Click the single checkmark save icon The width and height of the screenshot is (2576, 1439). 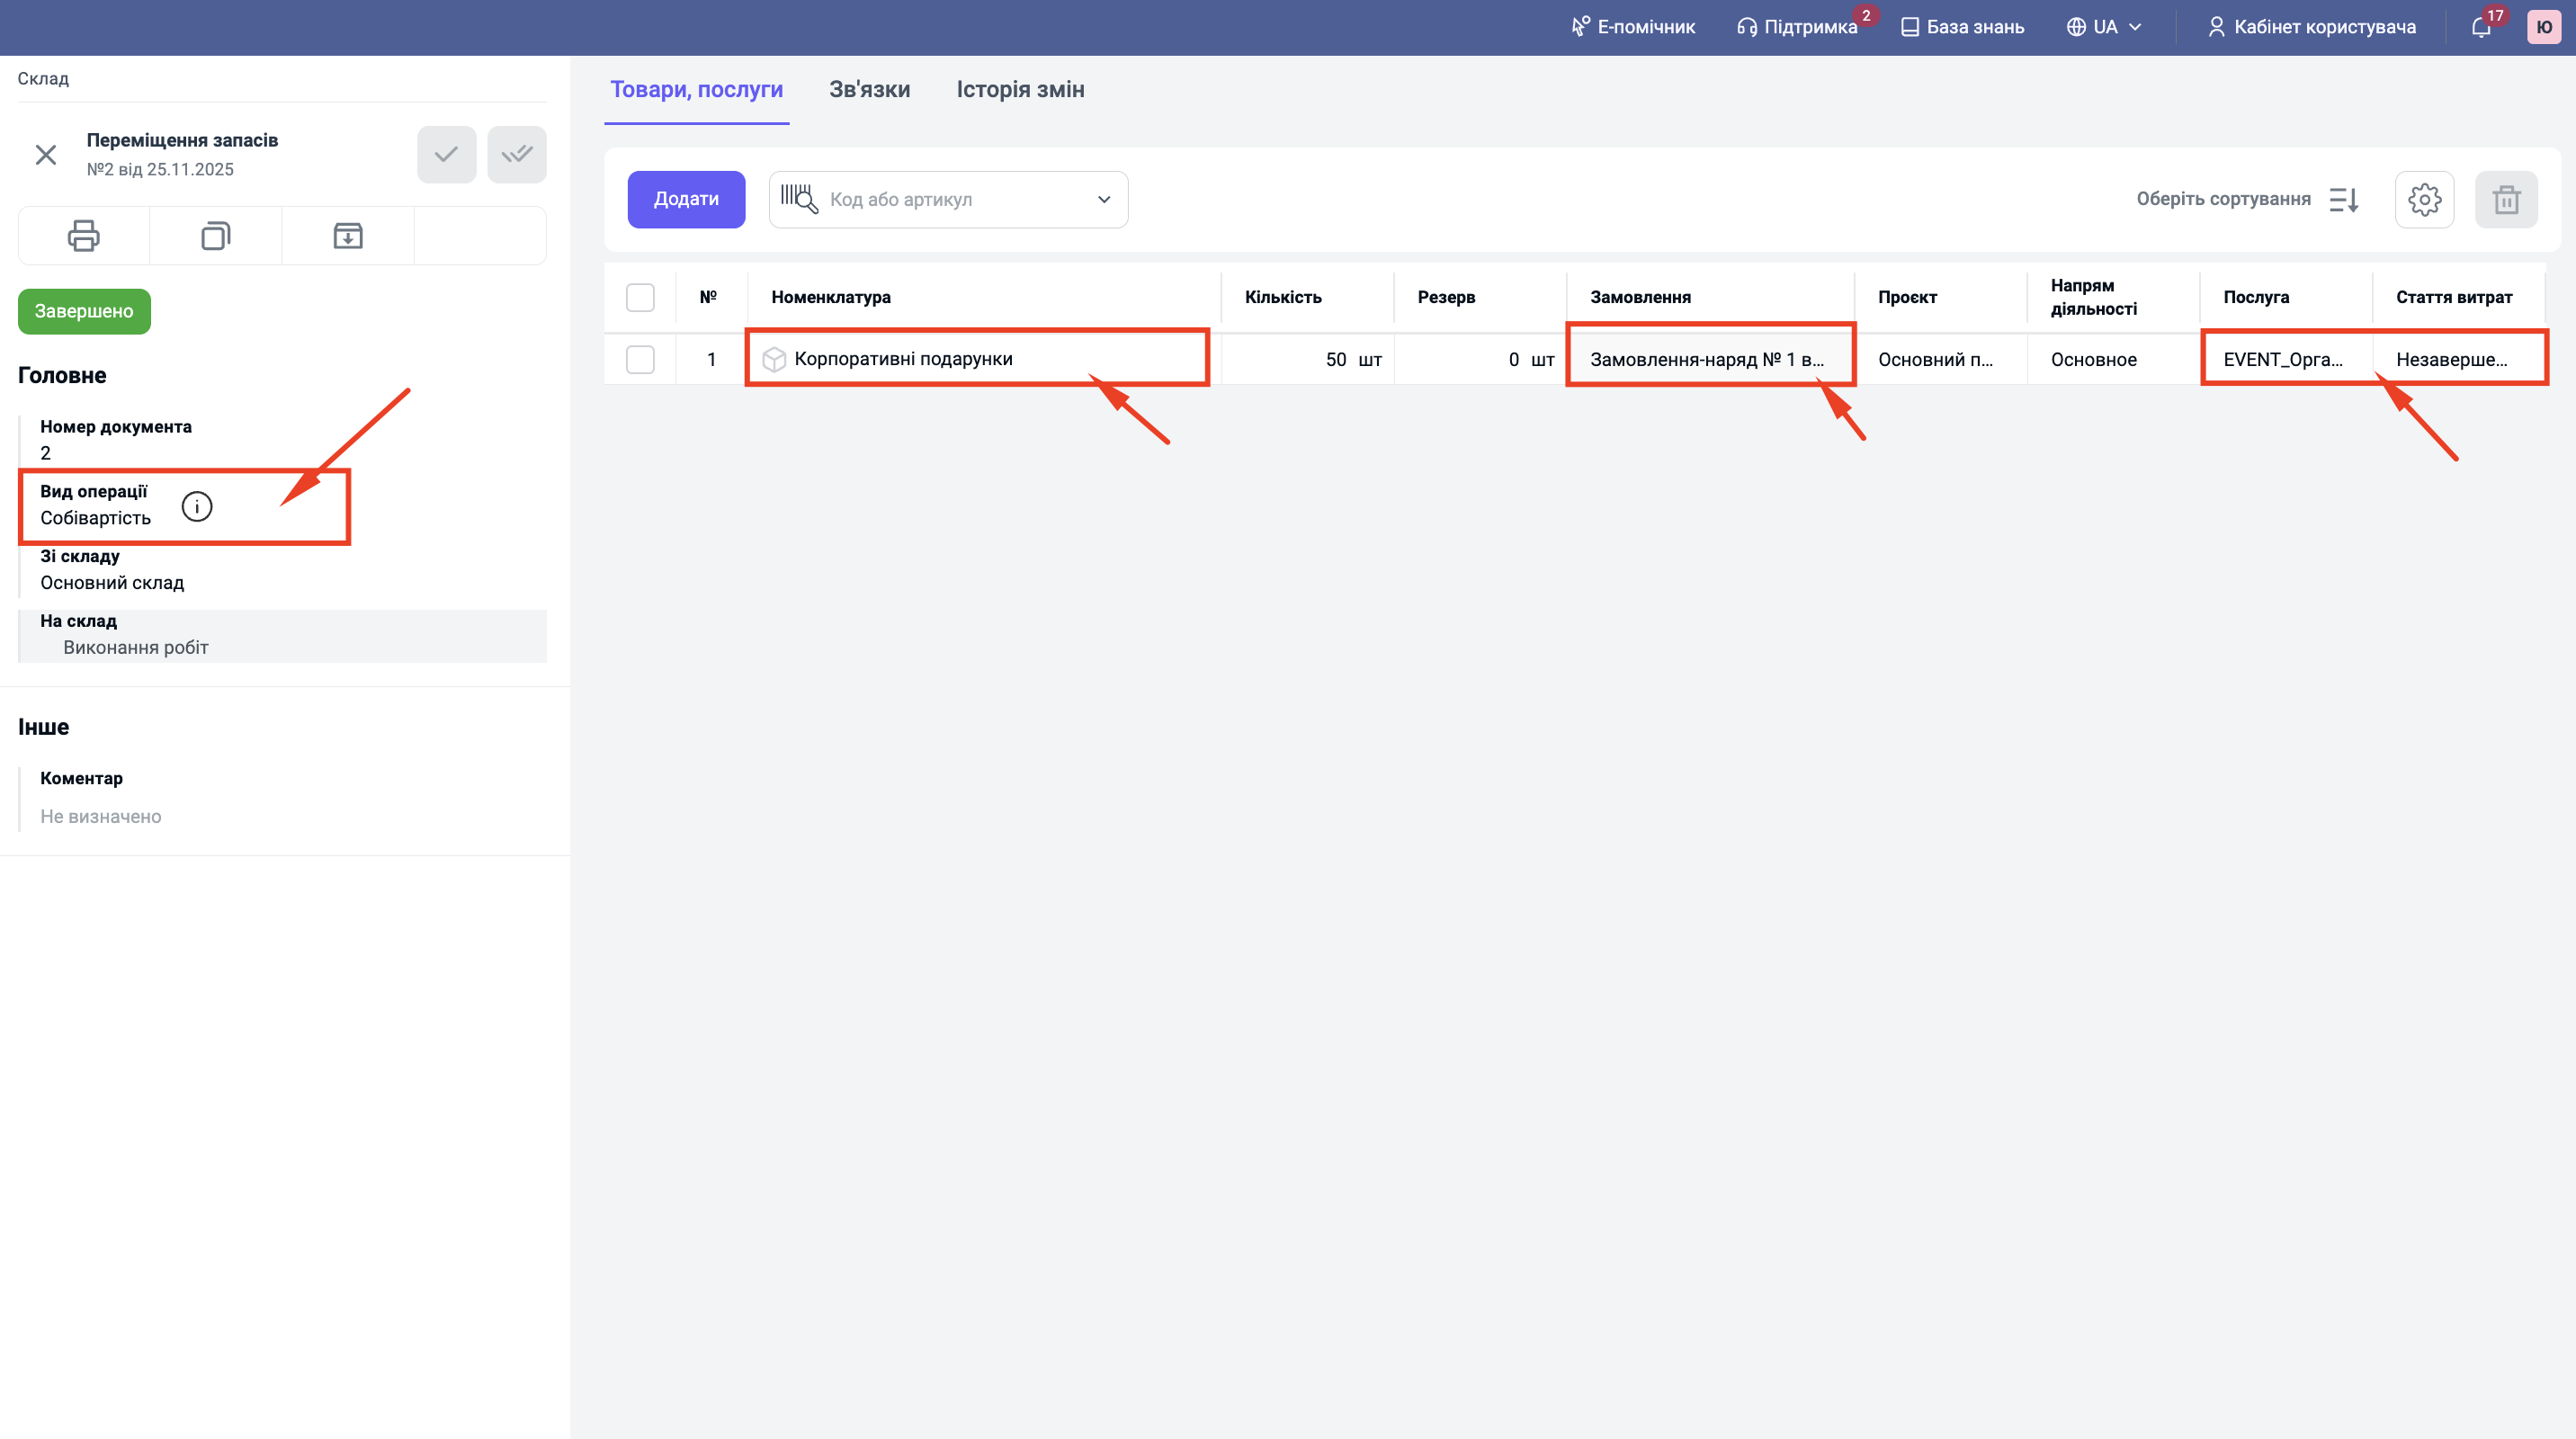click(x=446, y=154)
